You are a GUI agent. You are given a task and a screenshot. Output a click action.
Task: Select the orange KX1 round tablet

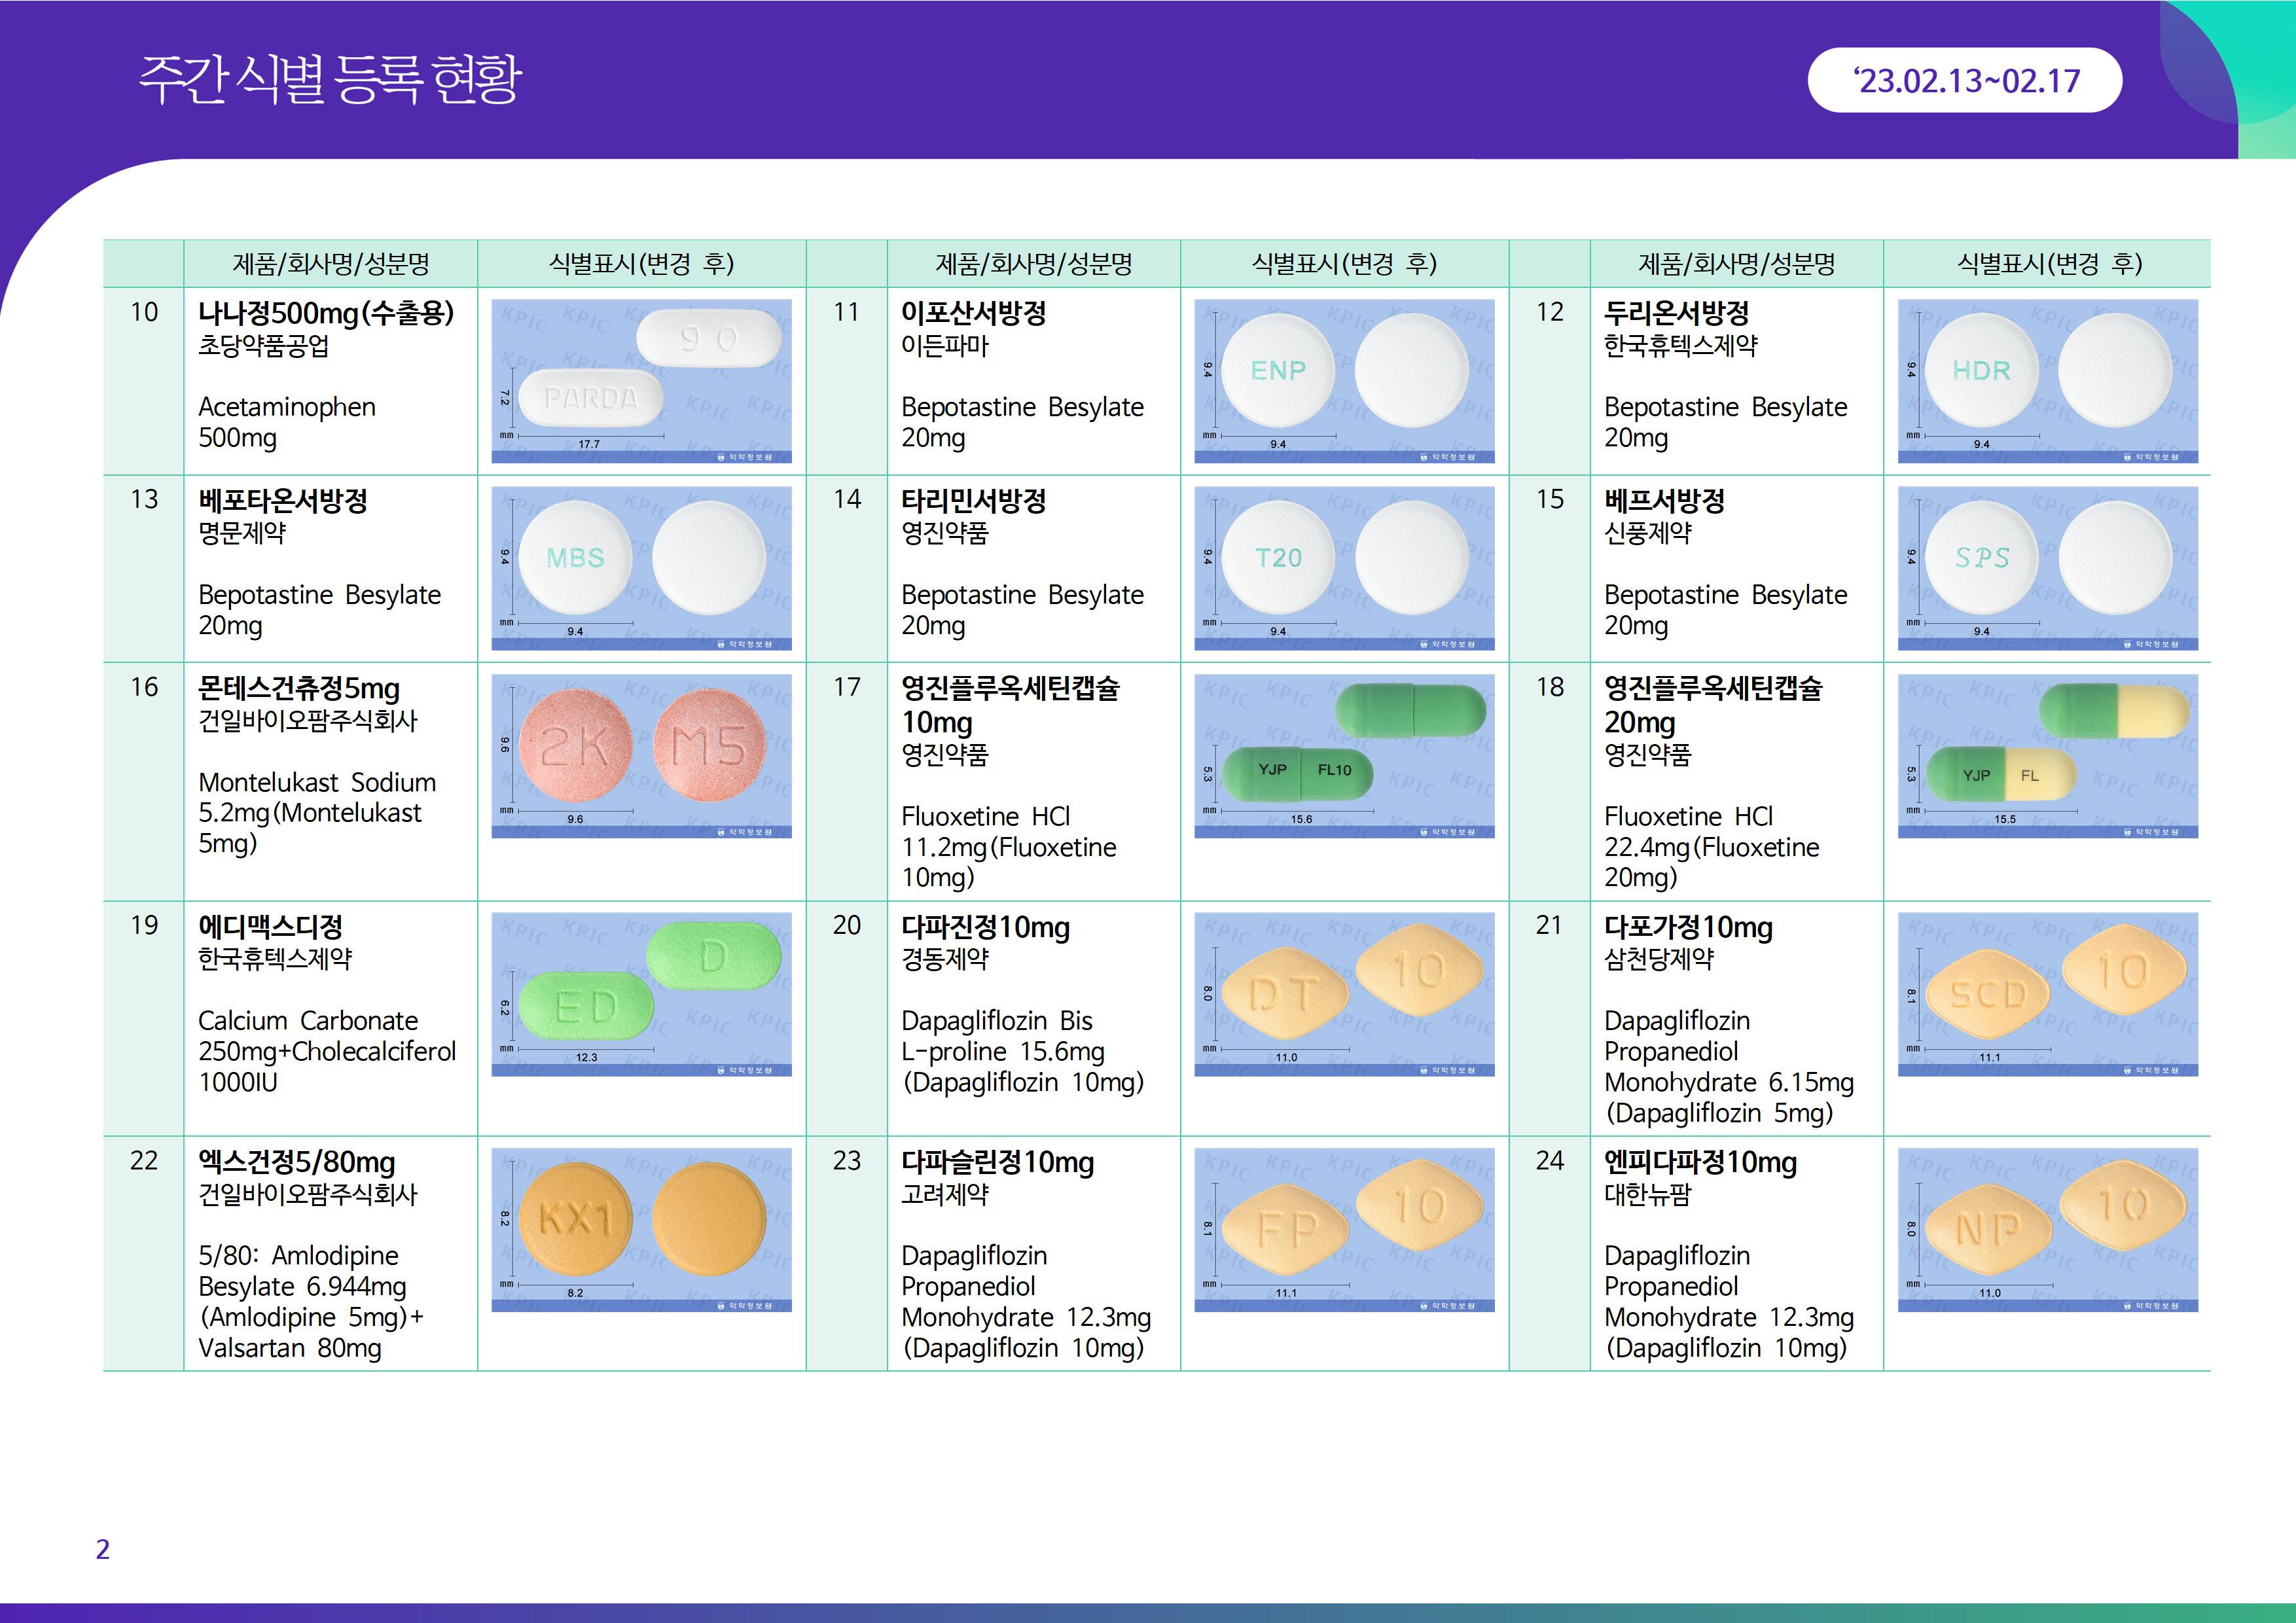(575, 1219)
